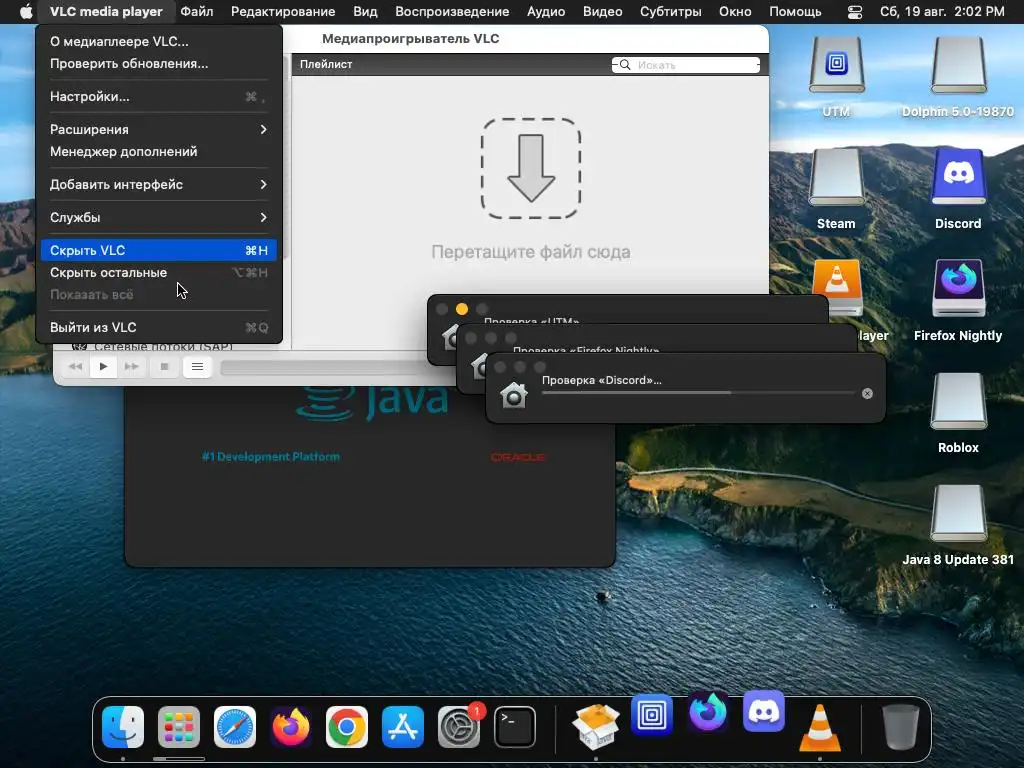This screenshot has width=1024, height=768.
Task: Open the Субтитры menu
Action: pyautogui.click(x=671, y=11)
